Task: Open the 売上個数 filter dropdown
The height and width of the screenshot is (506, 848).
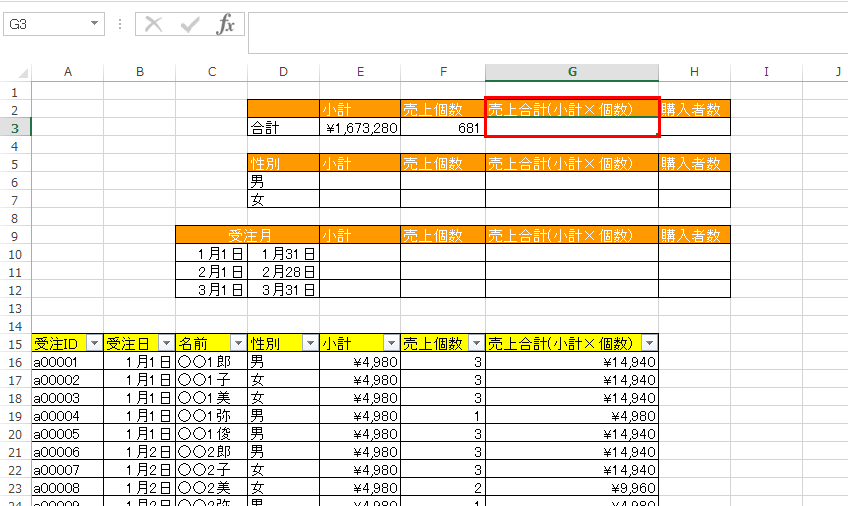Action: click(x=475, y=343)
